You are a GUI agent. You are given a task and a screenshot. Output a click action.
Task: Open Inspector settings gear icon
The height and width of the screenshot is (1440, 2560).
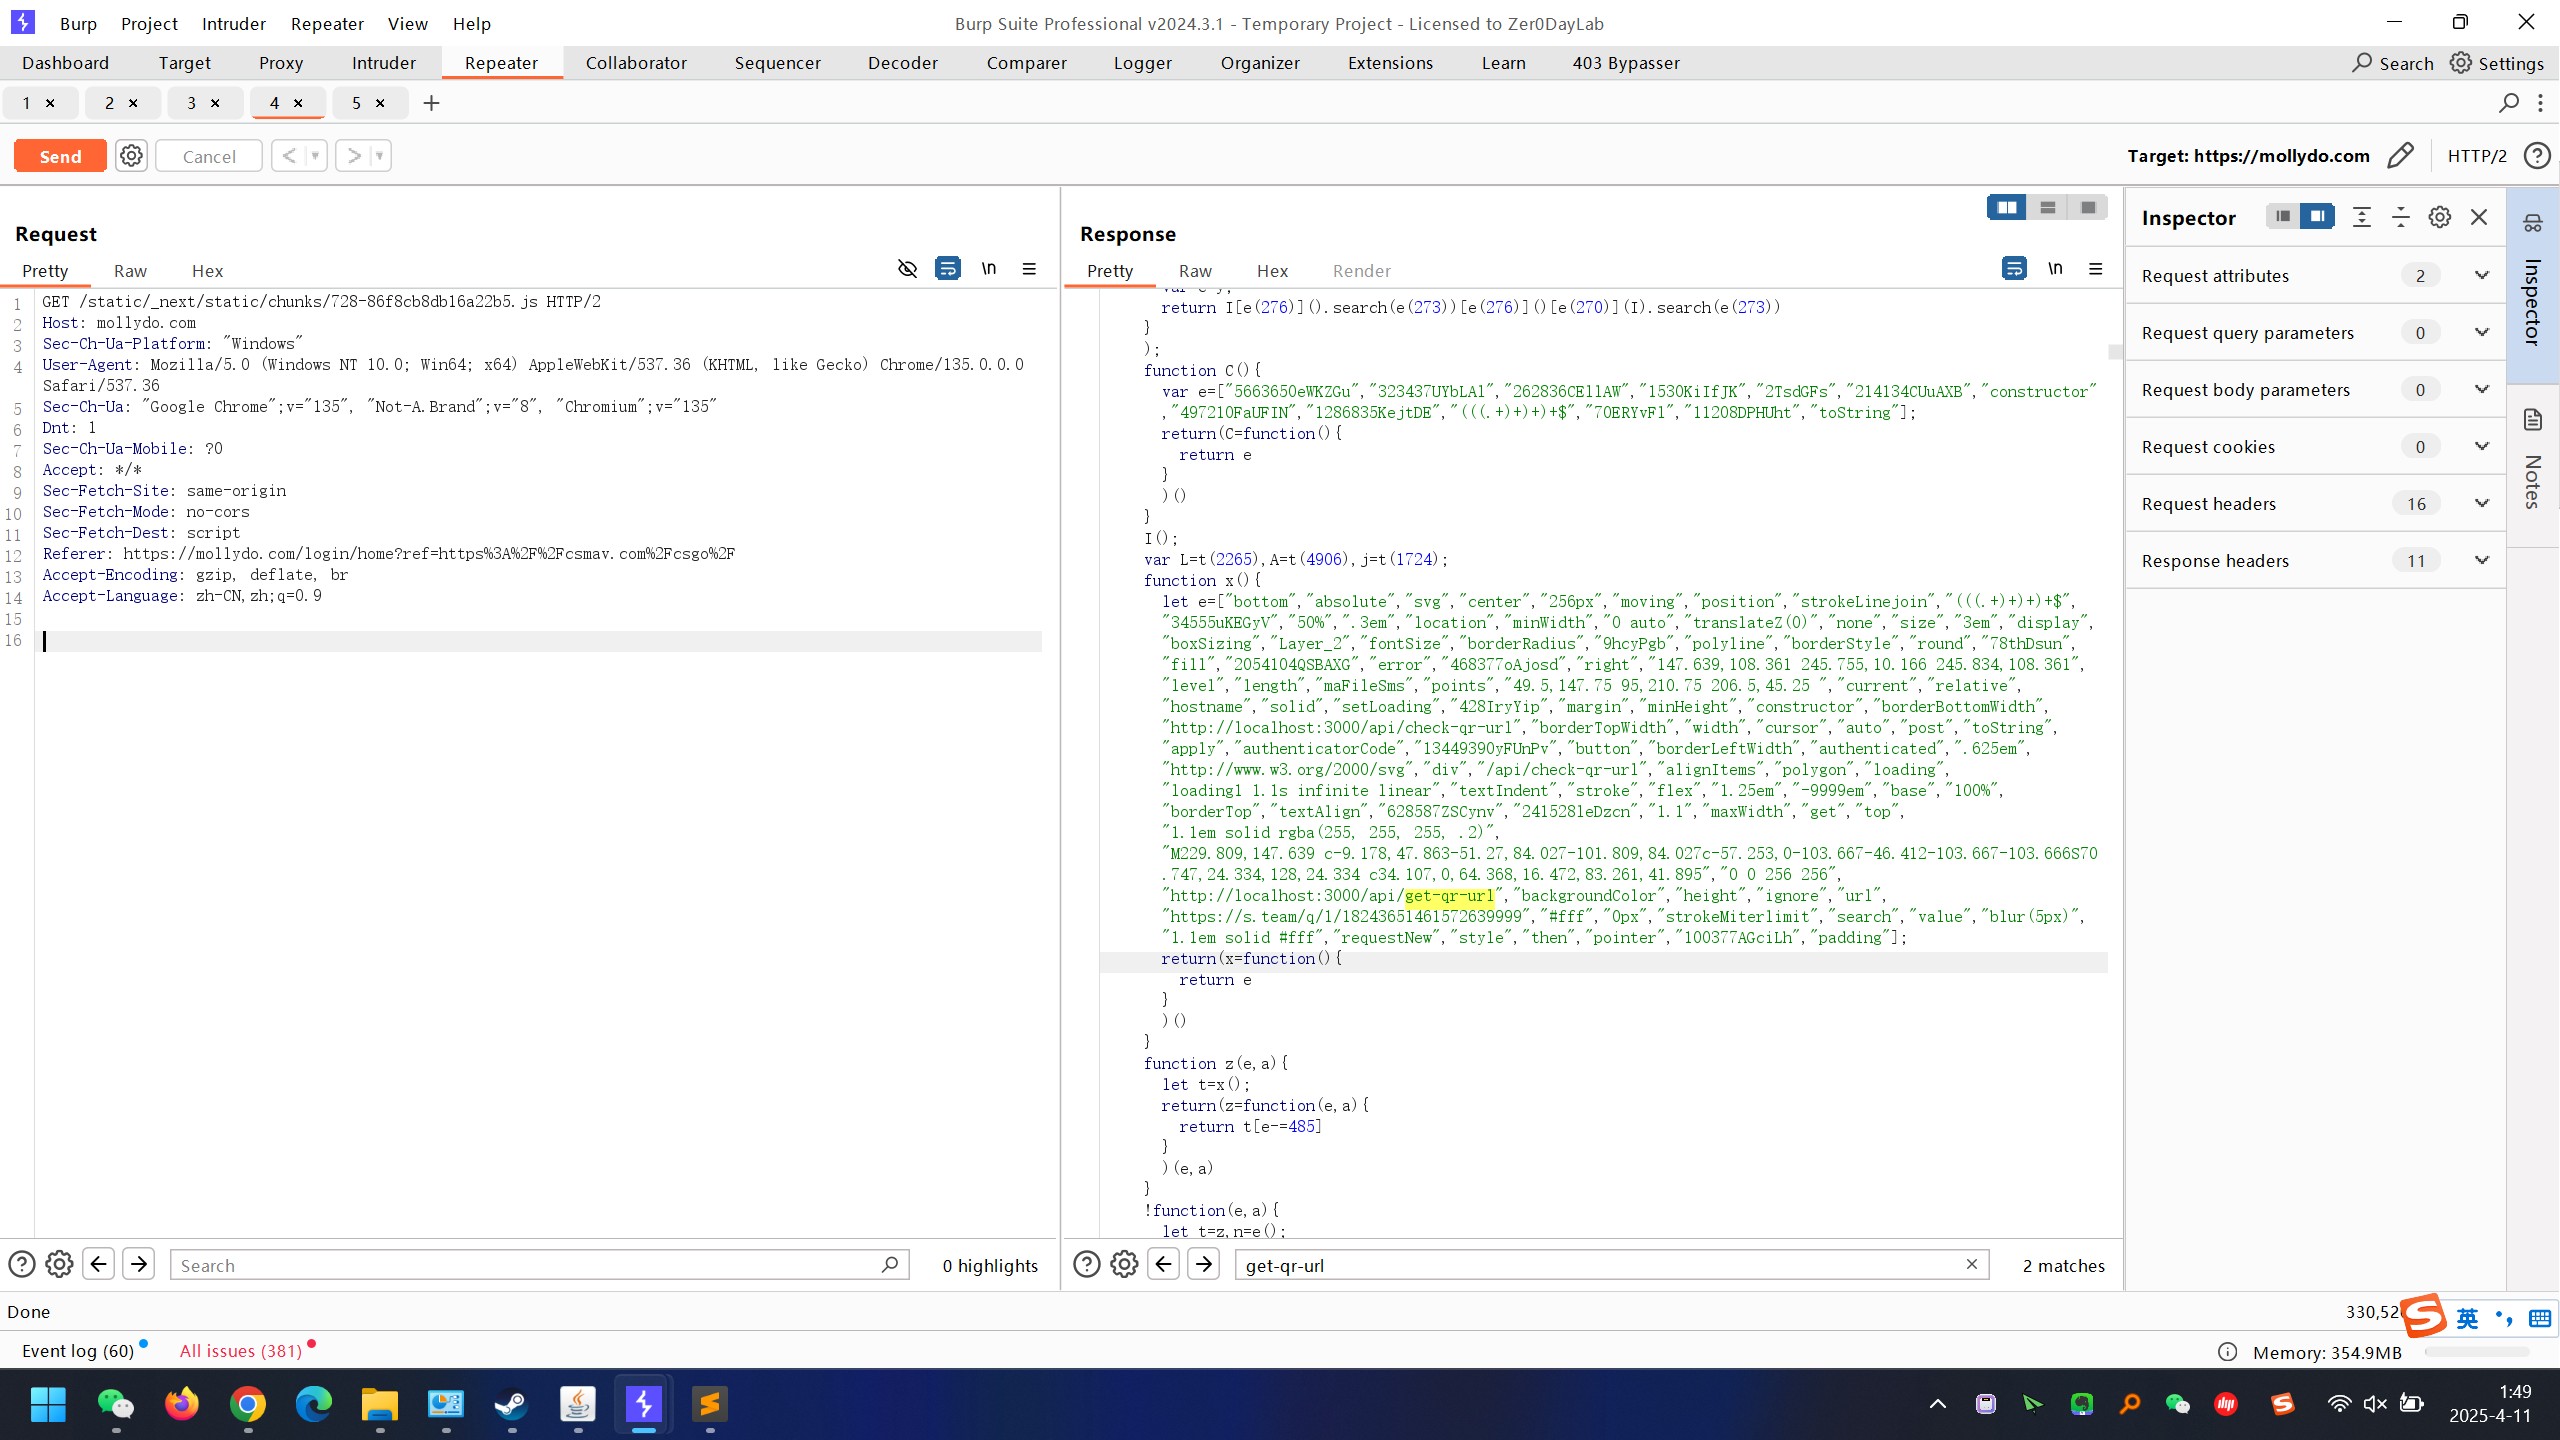coord(2439,217)
